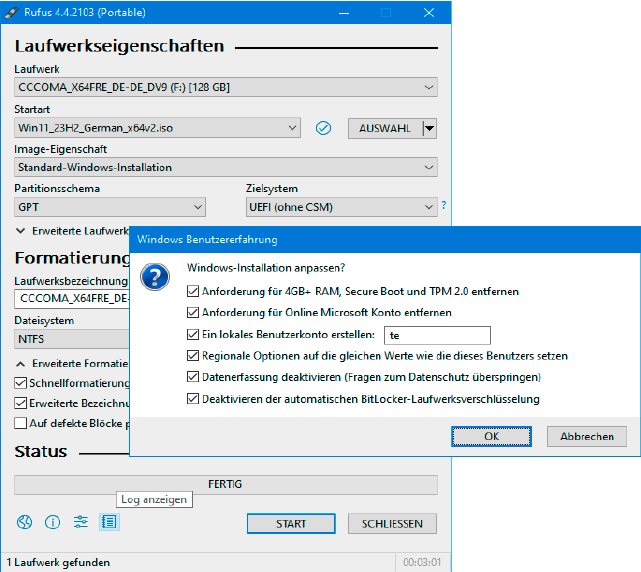This screenshot has height=572, width=641.
Task: Toggle Regionale Optionen checkbox
Action: coord(193,356)
